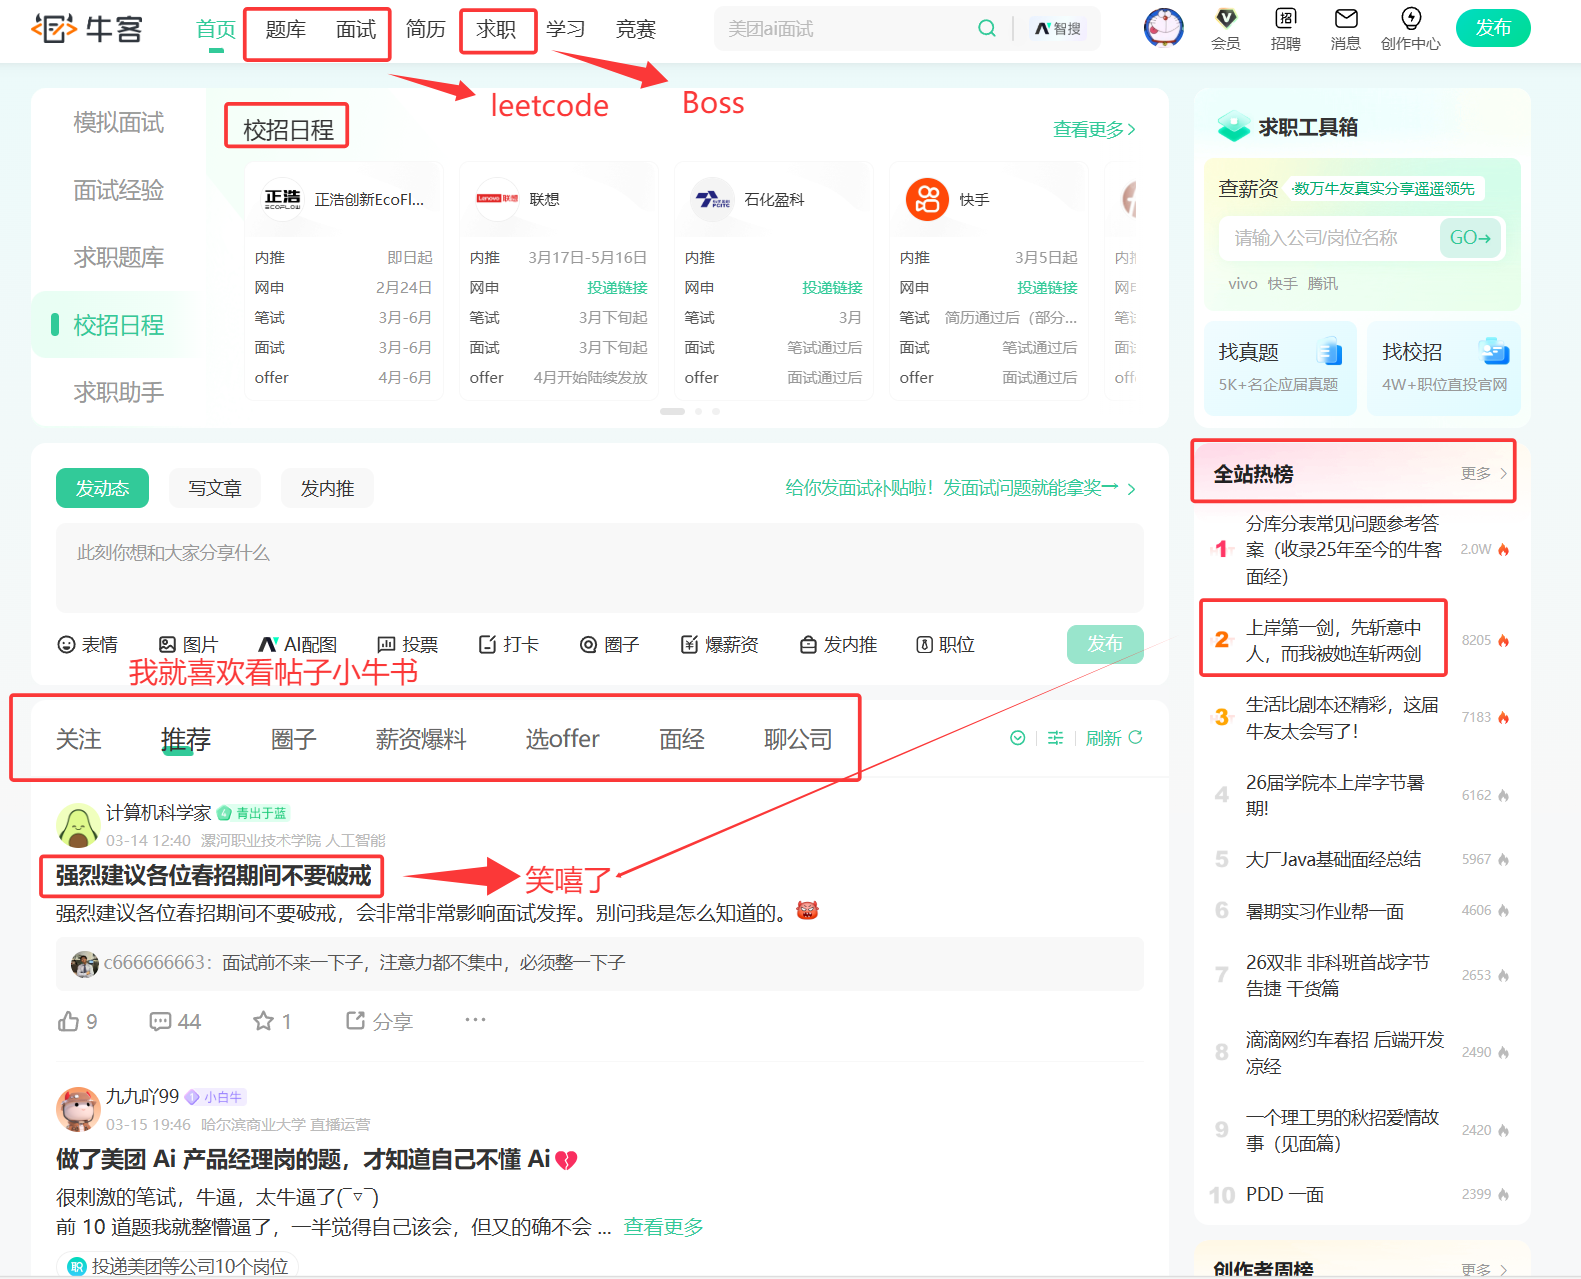1581x1279 pixels.
Task: Focus the 请输入公司/岗位名称 salary field
Action: point(1328,238)
